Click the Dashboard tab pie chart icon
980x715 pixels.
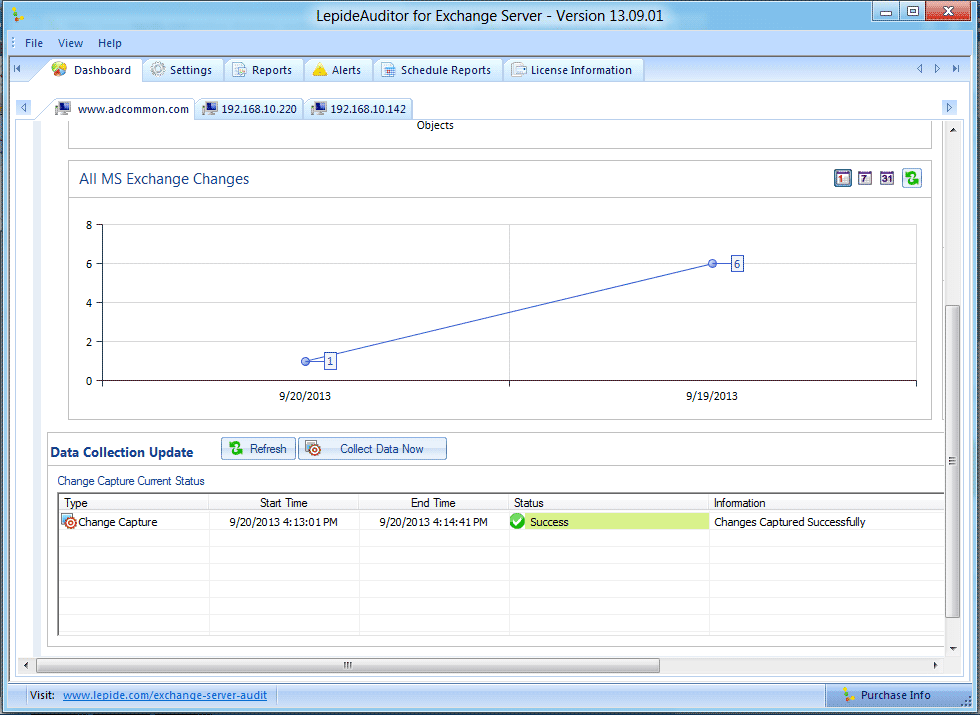click(x=59, y=69)
